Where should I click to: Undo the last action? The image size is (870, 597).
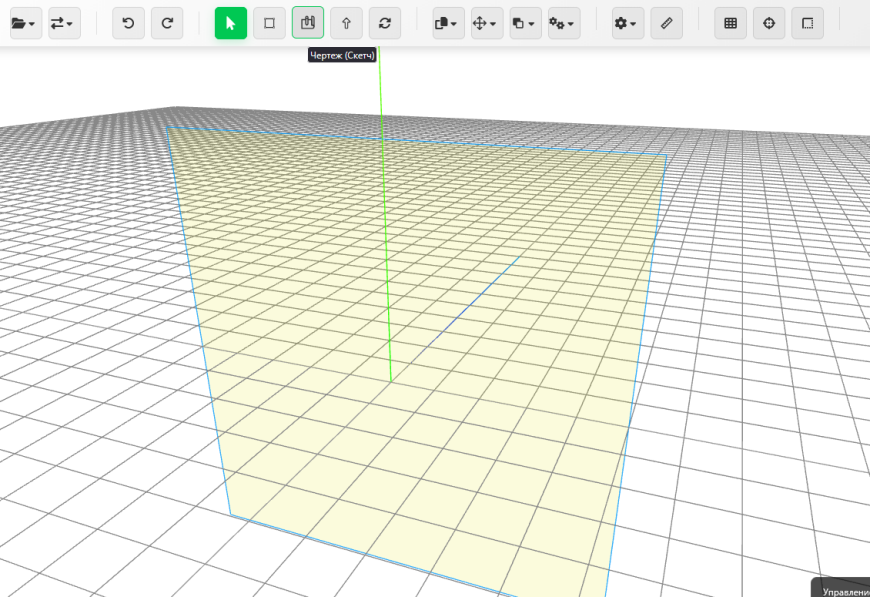tap(128, 22)
